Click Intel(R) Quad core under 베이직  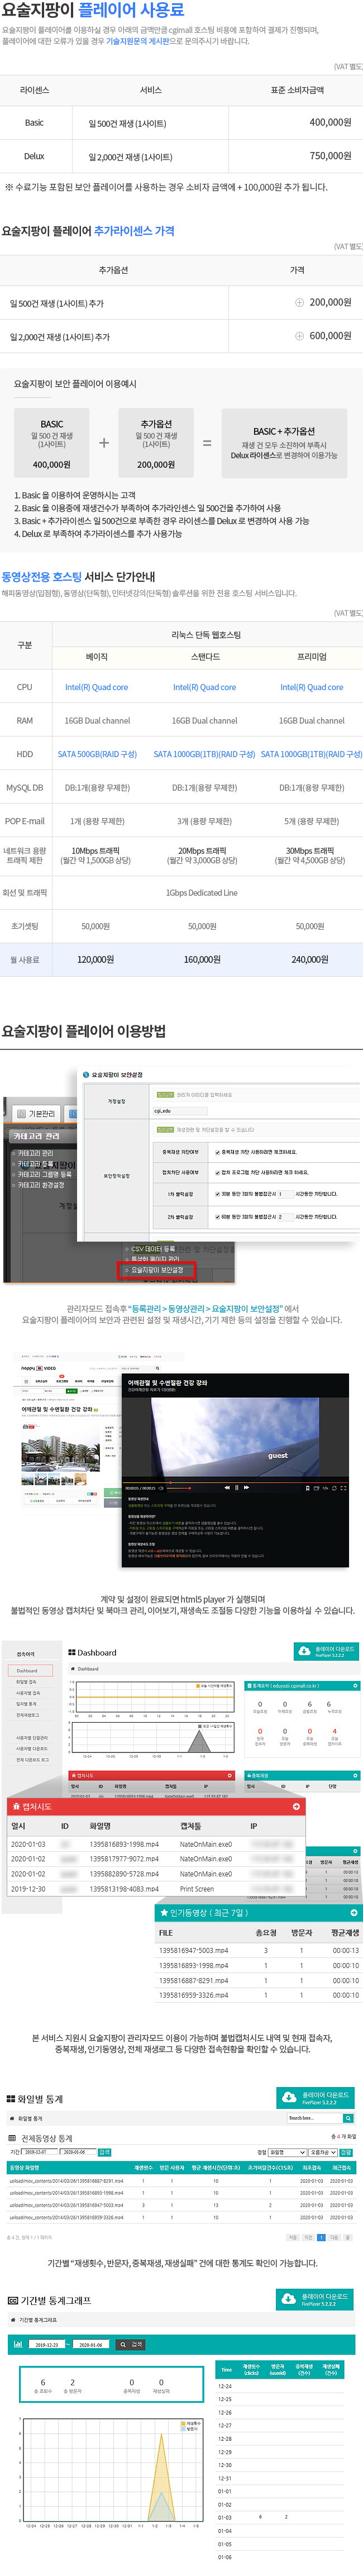[96, 687]
